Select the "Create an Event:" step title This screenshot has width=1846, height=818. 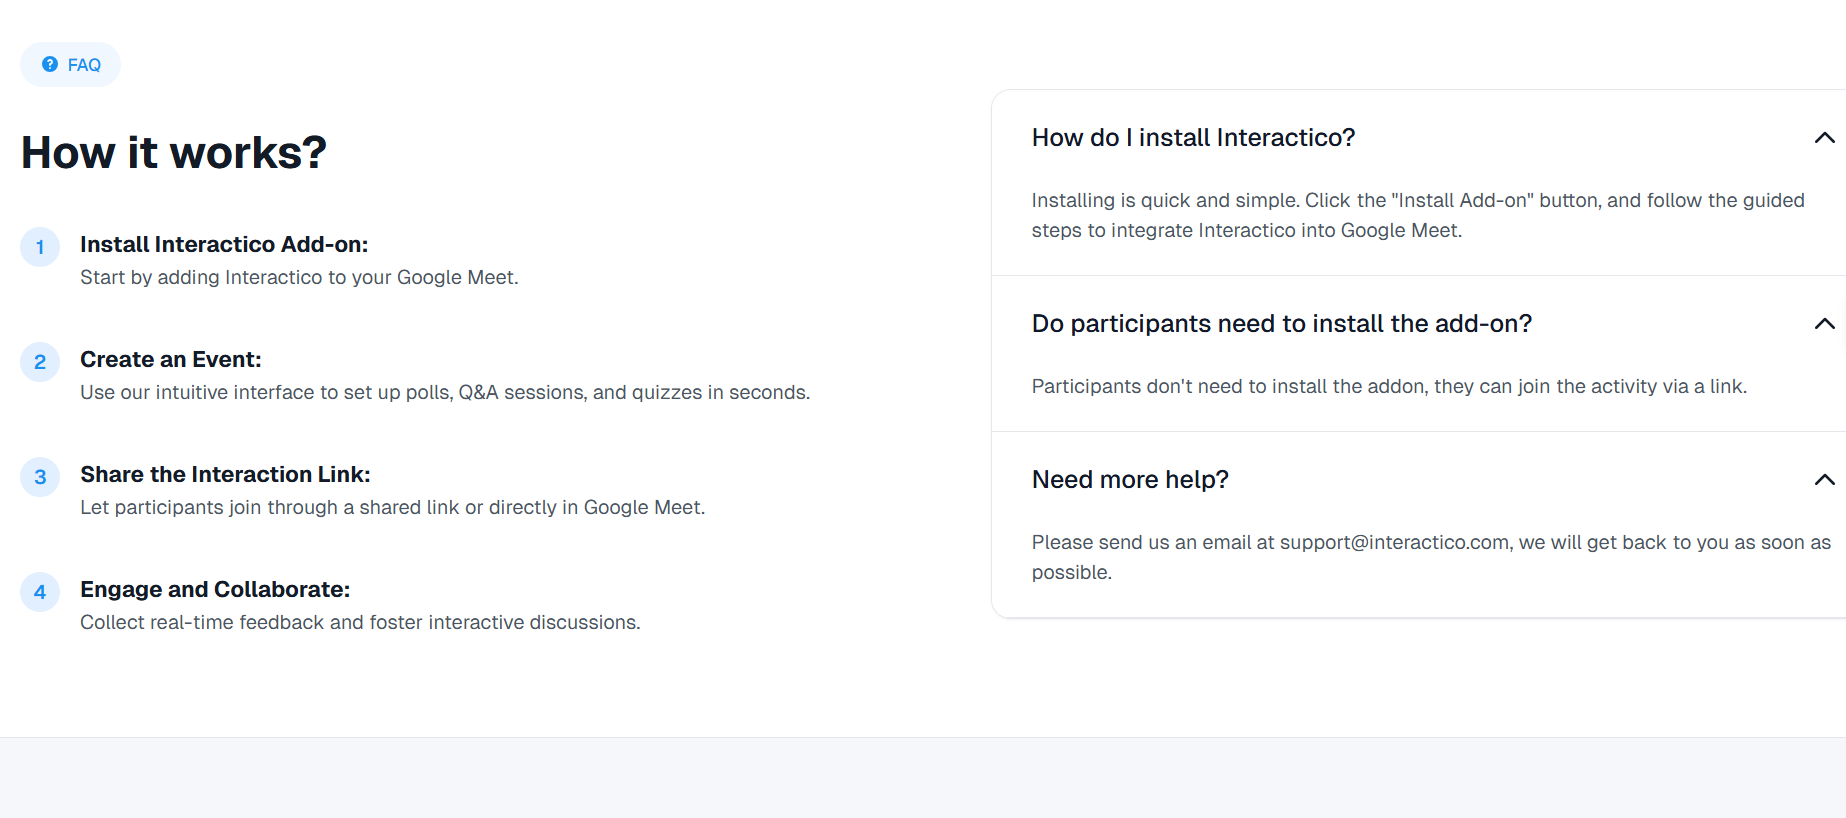click(170, 360)
